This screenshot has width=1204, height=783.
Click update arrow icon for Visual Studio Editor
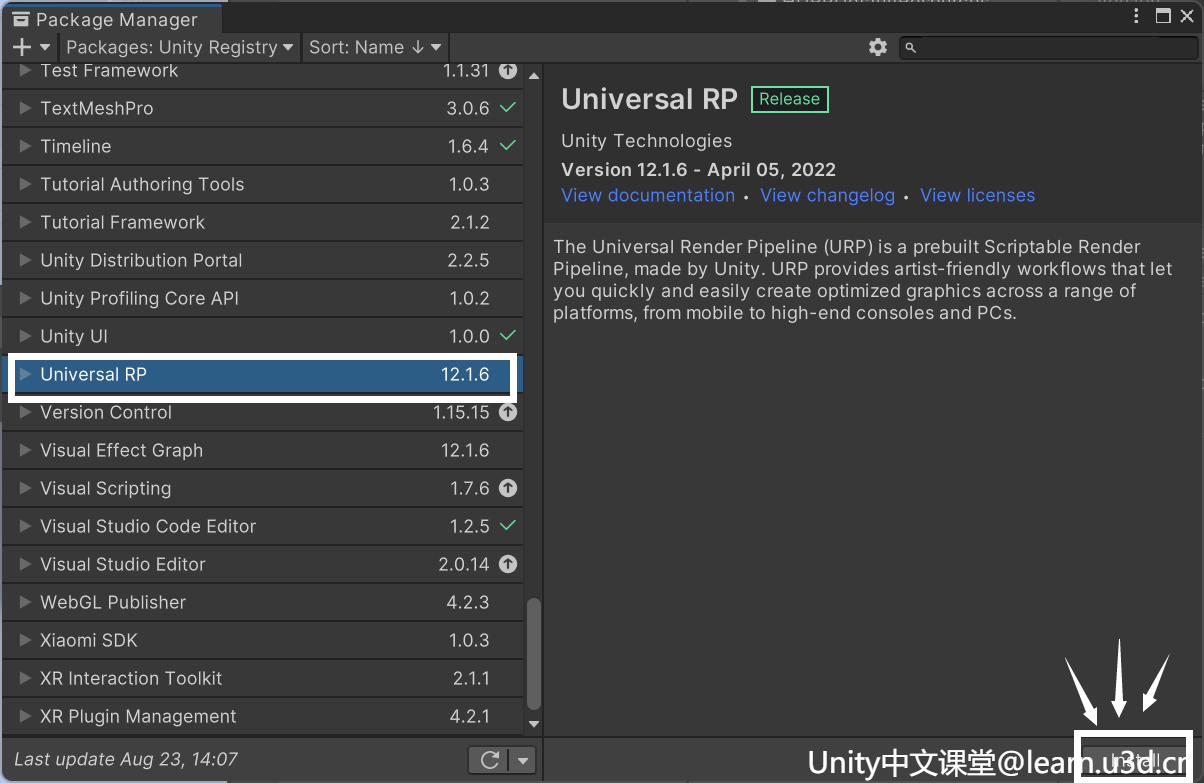coord(508,564)
